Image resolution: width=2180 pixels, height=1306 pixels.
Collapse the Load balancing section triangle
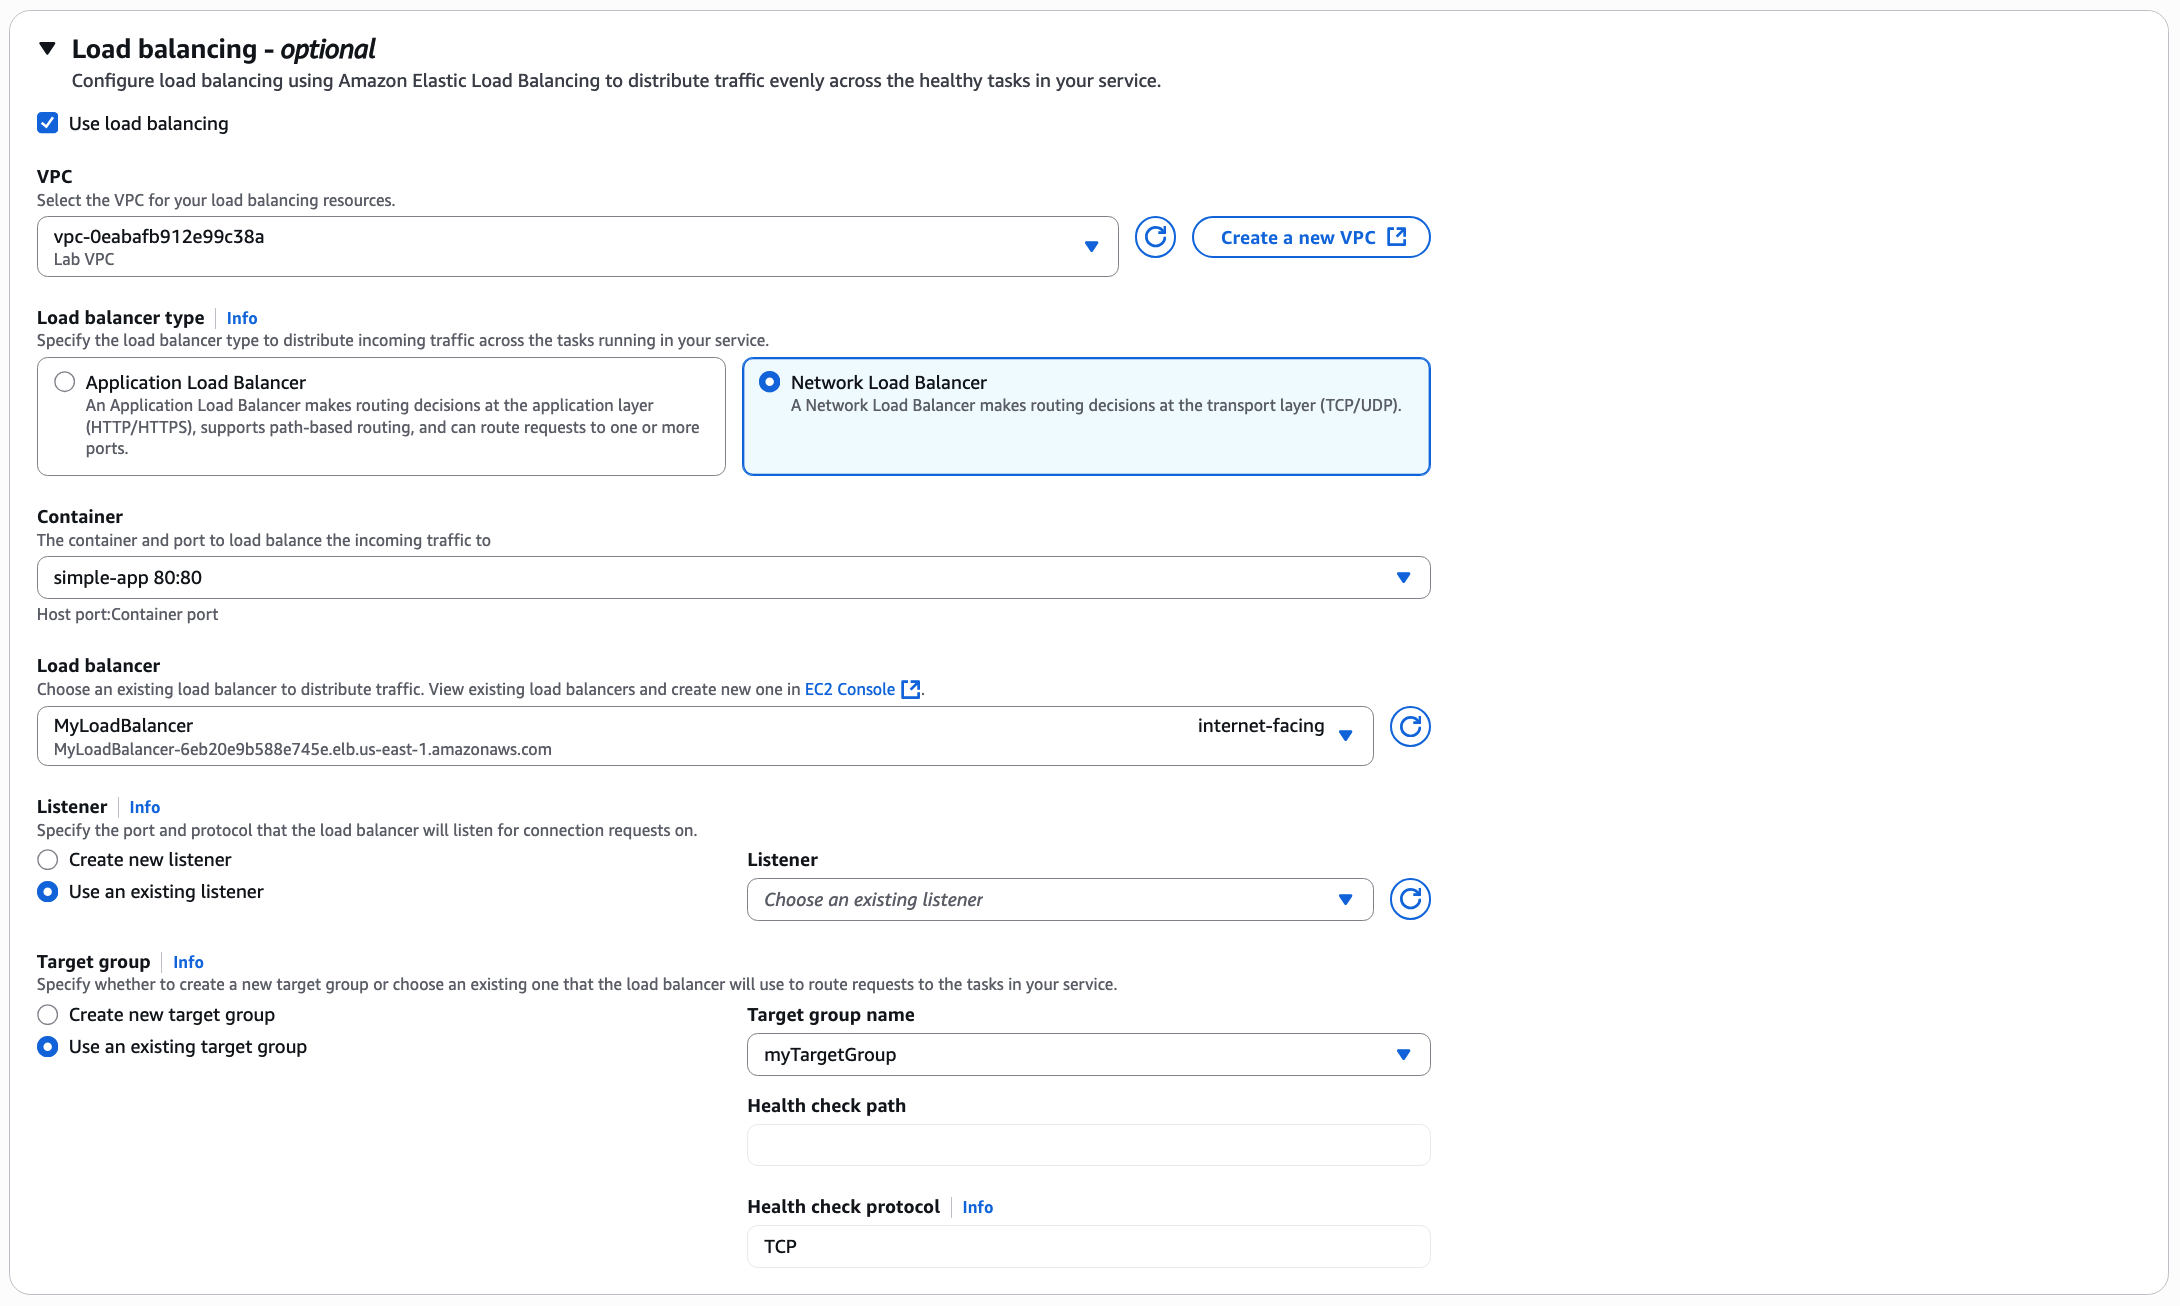click(x=47, y=48)
